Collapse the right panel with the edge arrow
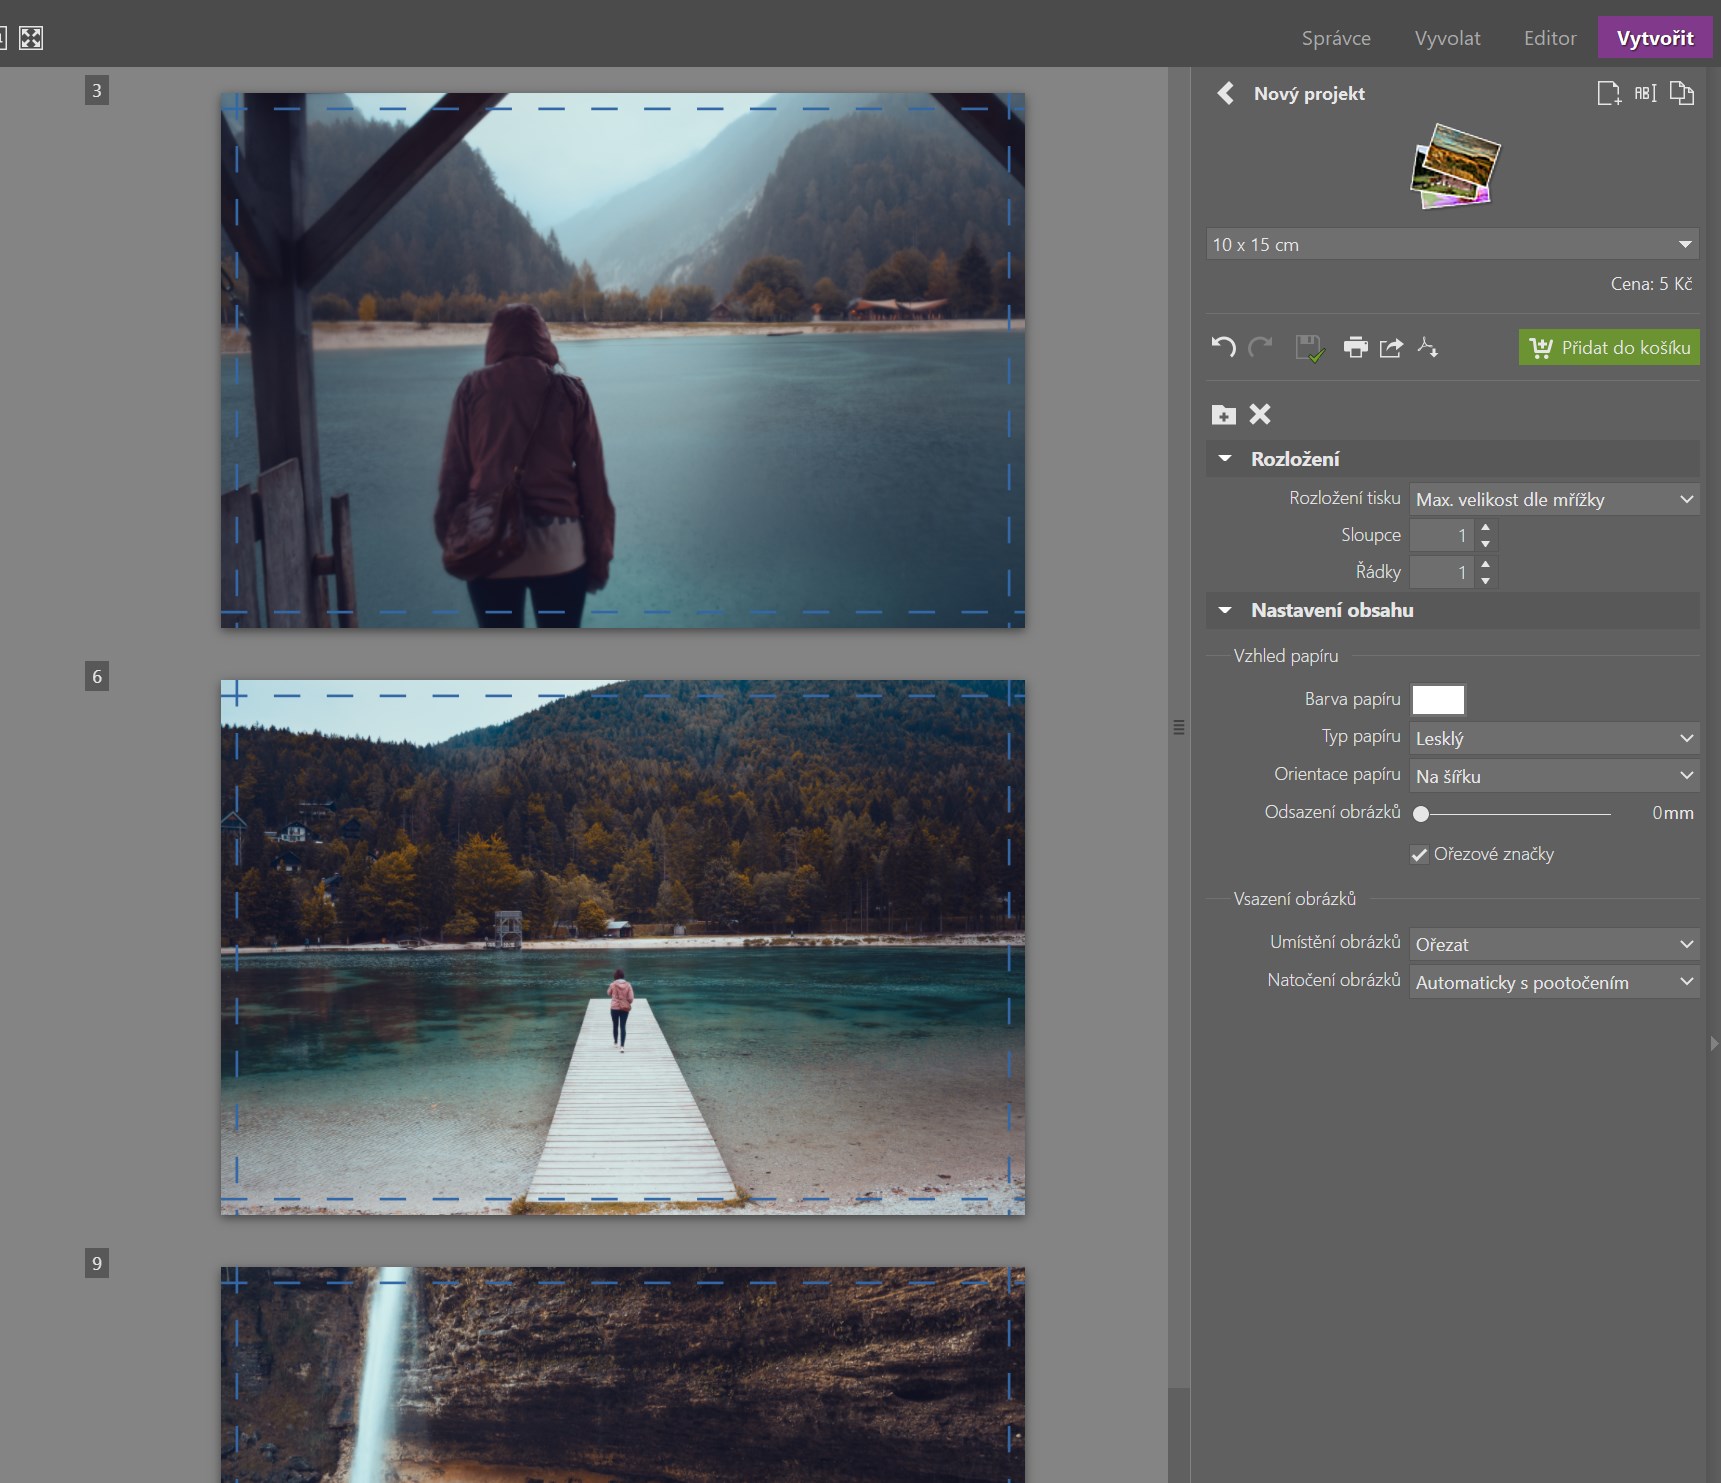The height and width of the screenshot is (1483, 1721). [1714, 1043]
